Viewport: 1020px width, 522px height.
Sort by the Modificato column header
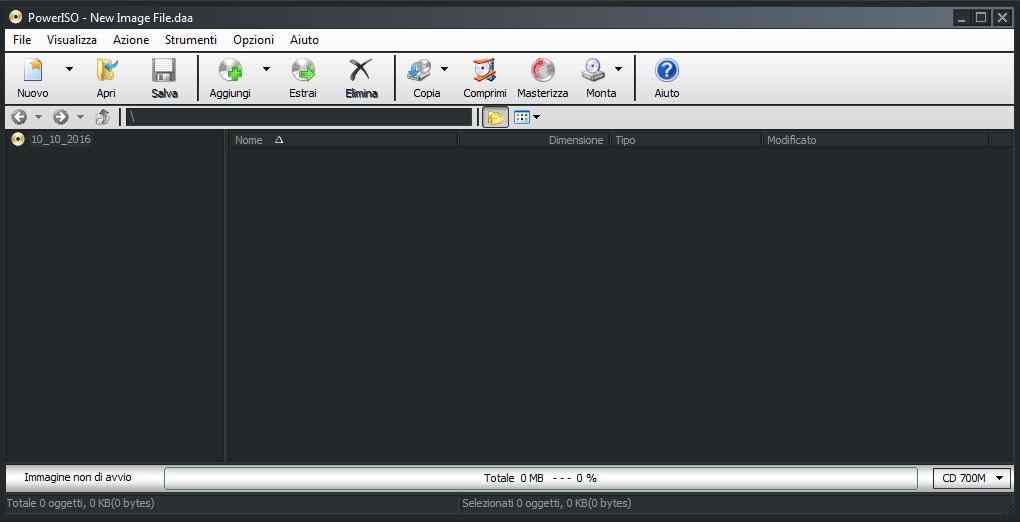click(876, 140)
